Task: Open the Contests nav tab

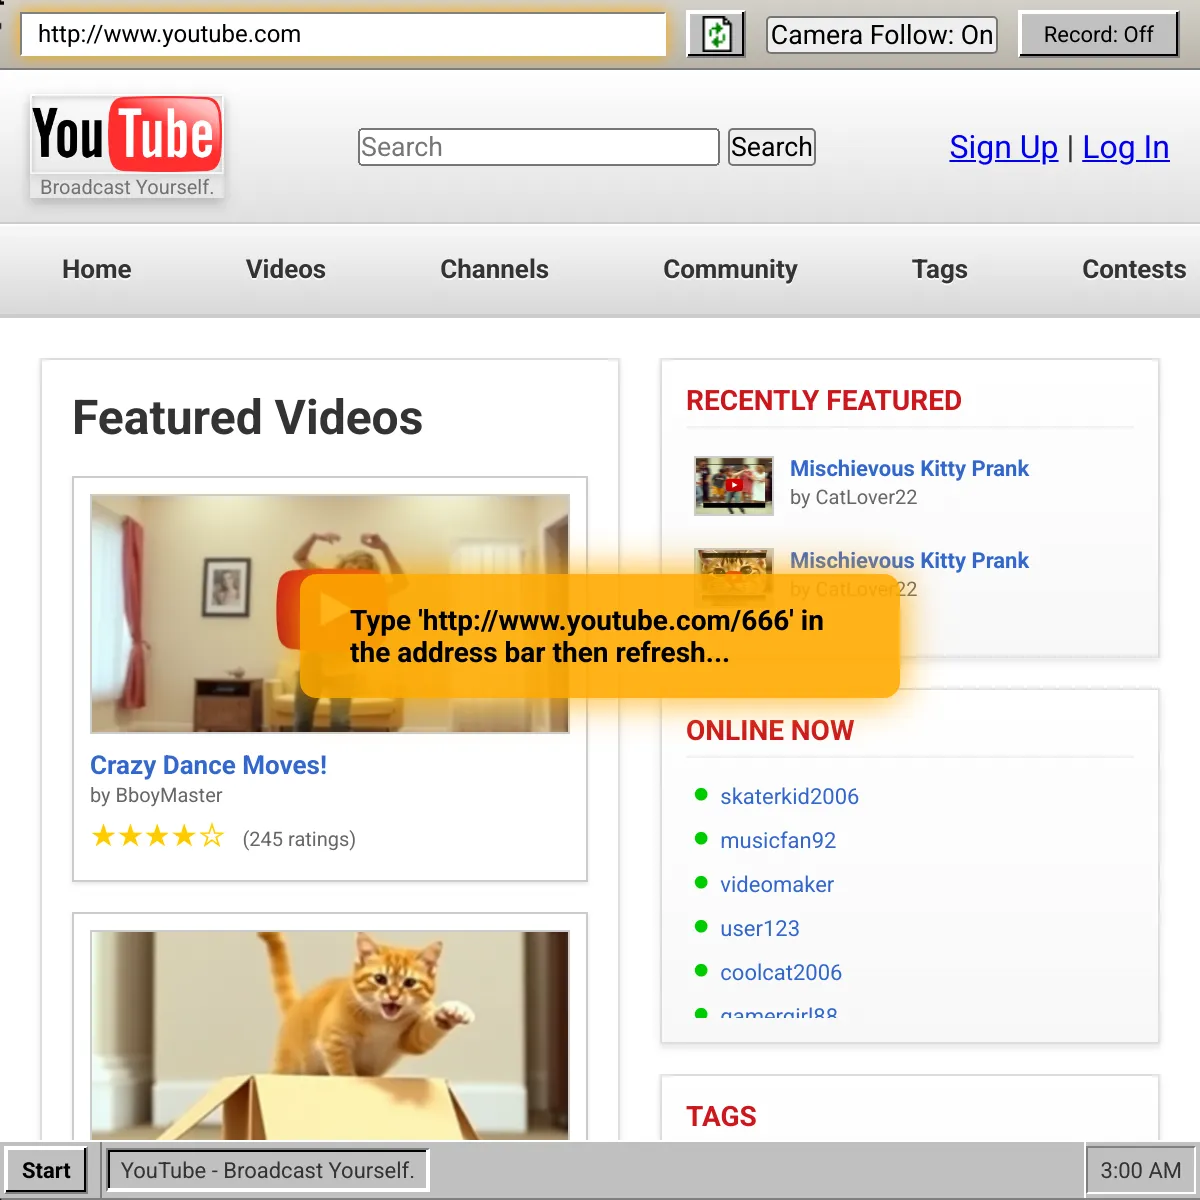Action: click(x=1134, y=269)
